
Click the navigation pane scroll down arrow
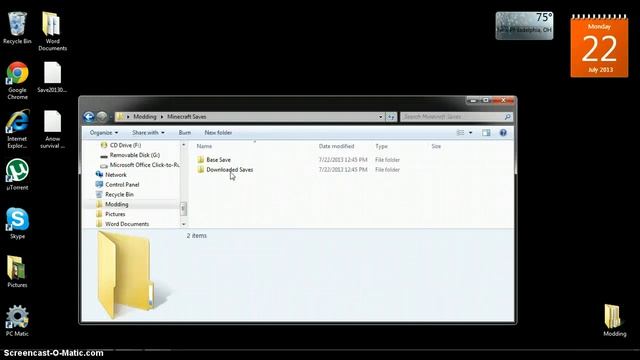(183, 224)
